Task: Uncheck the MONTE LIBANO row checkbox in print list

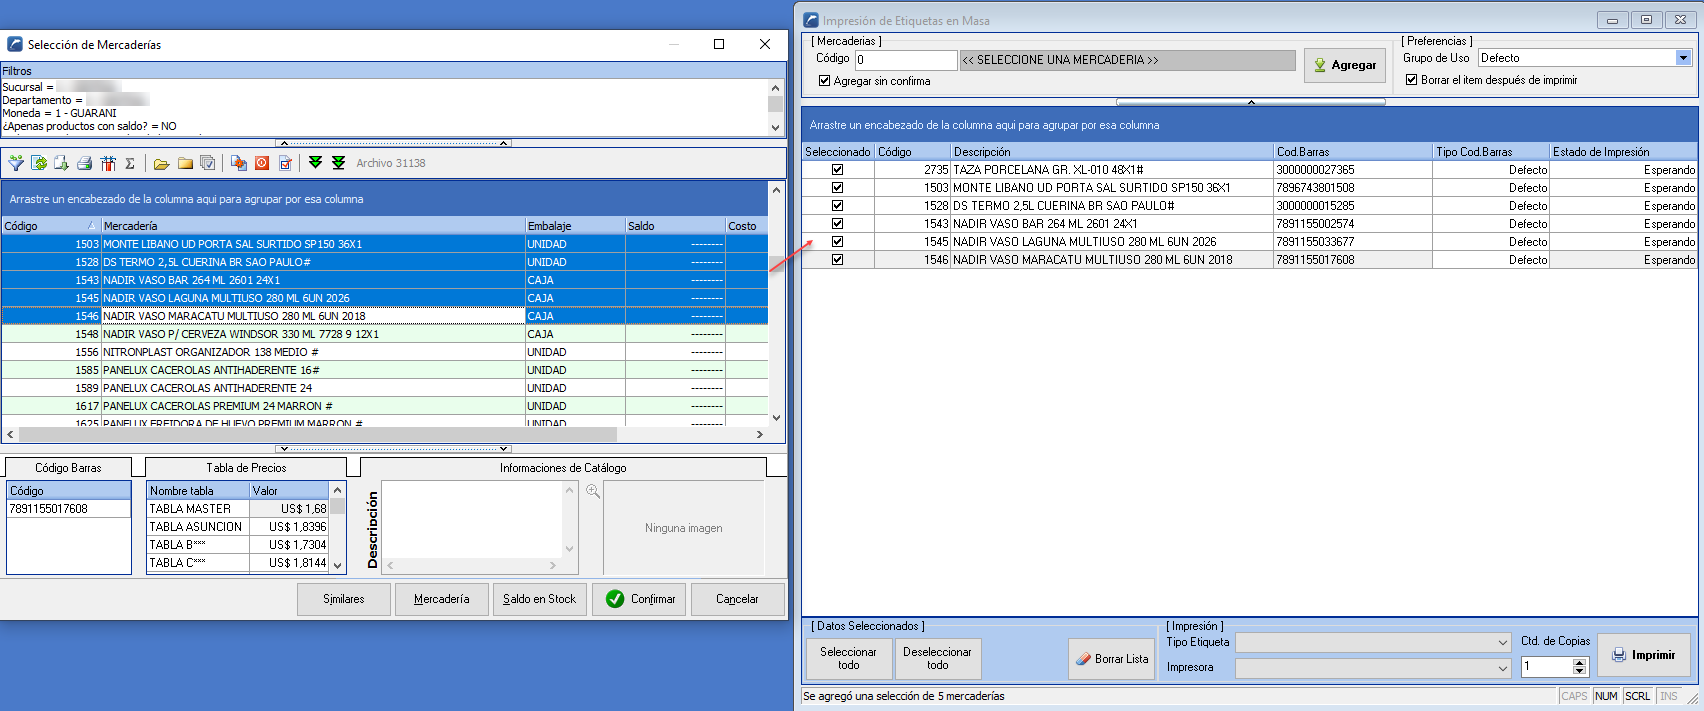Action: pyautogui.click(x=838, y=188)
